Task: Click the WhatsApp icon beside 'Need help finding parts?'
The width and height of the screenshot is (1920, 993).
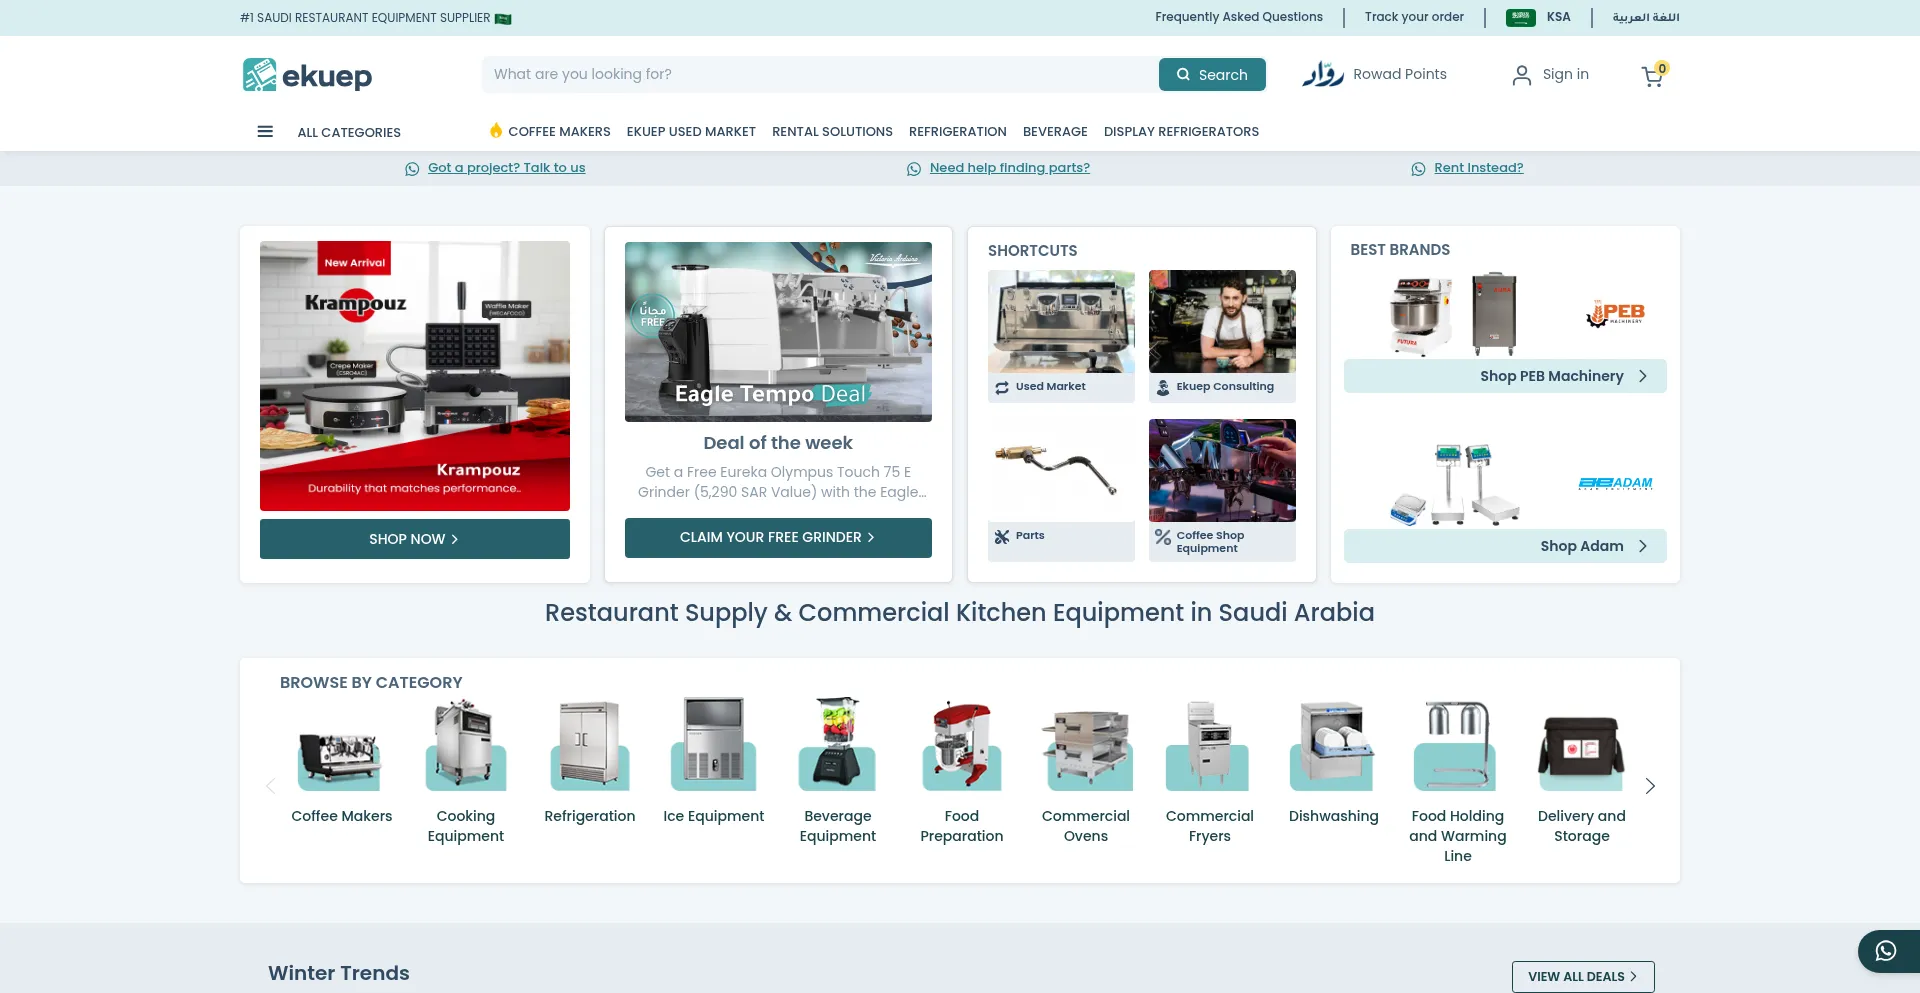Action: [x=914, y=168]
